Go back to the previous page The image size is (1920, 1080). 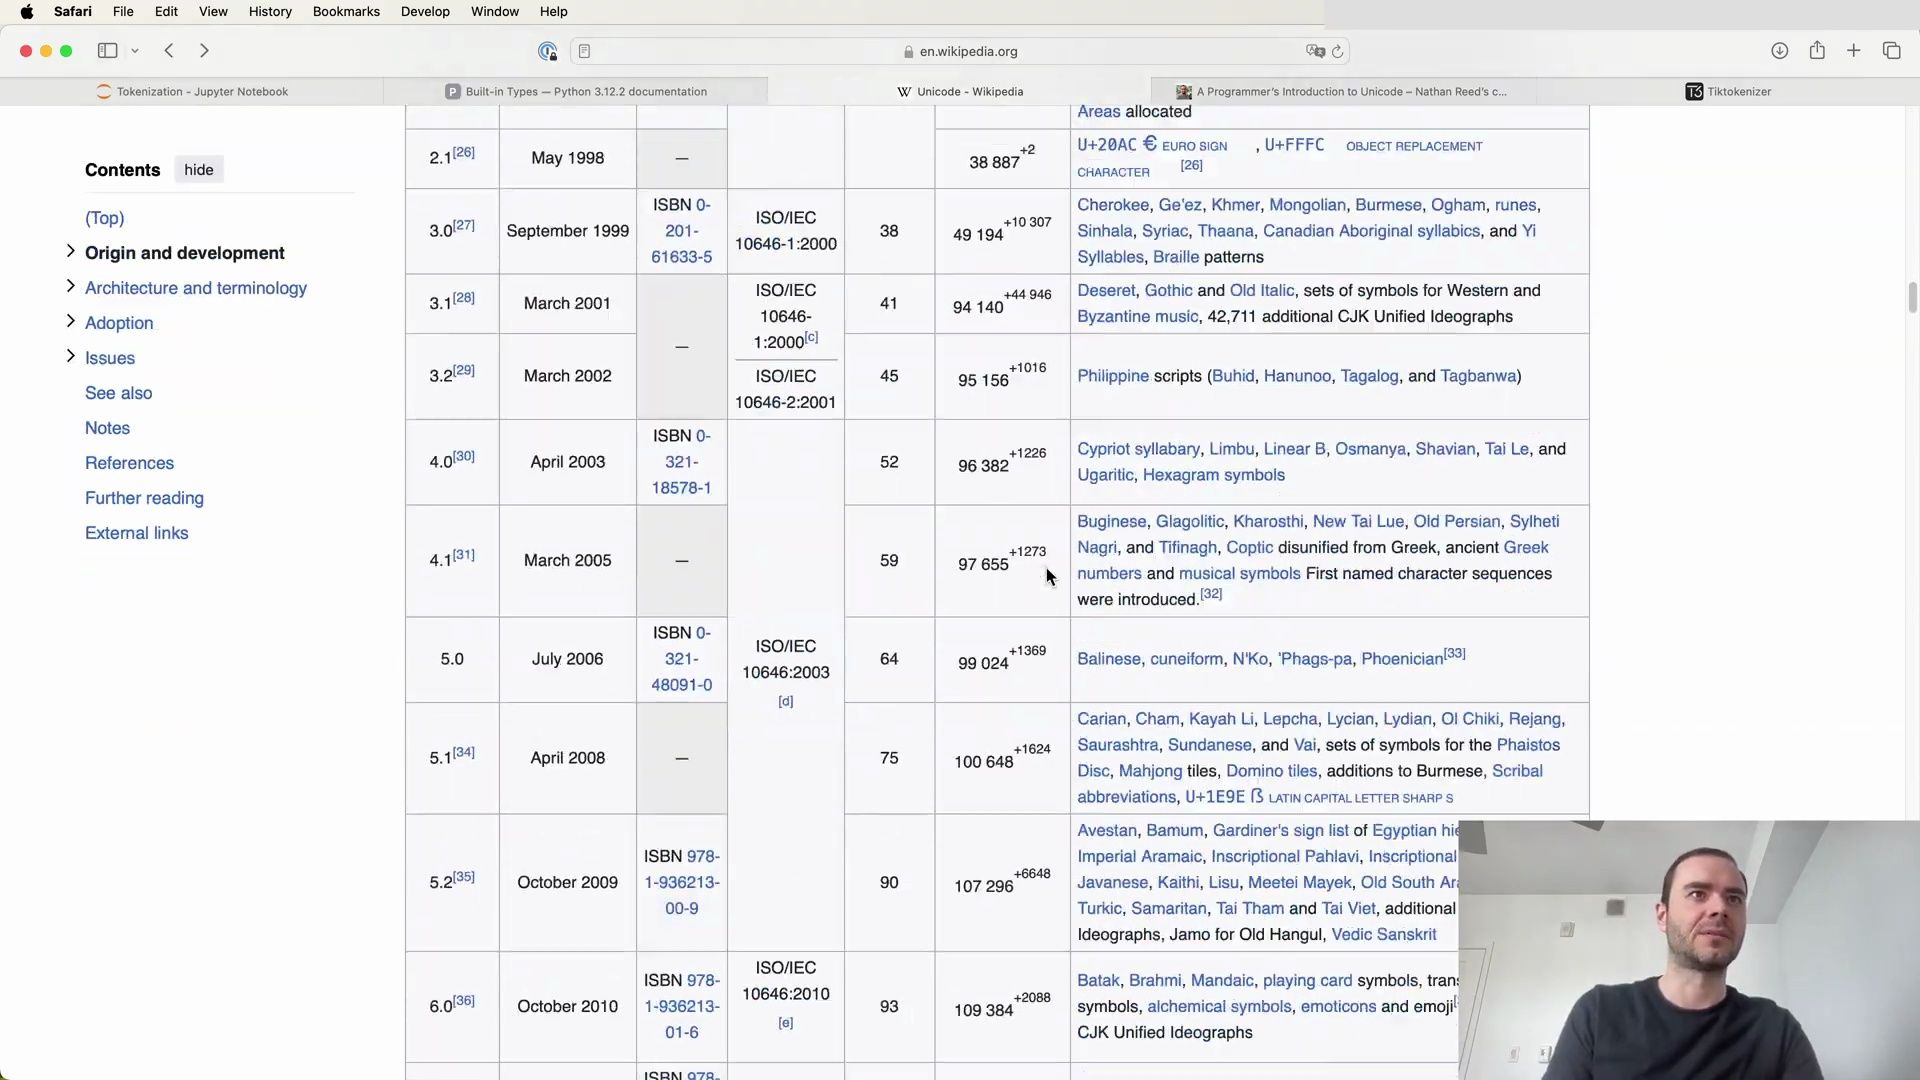point(169,51)
